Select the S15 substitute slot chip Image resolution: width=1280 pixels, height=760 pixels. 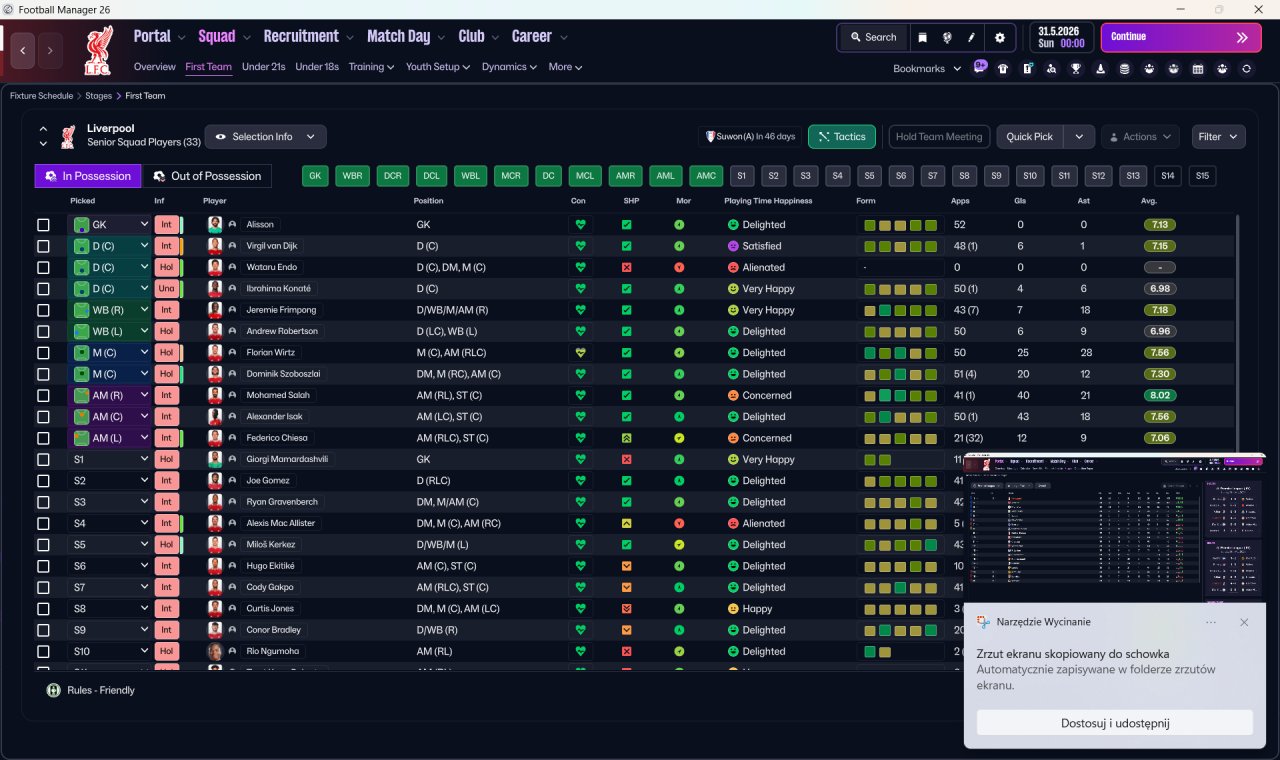point(1202,176)
